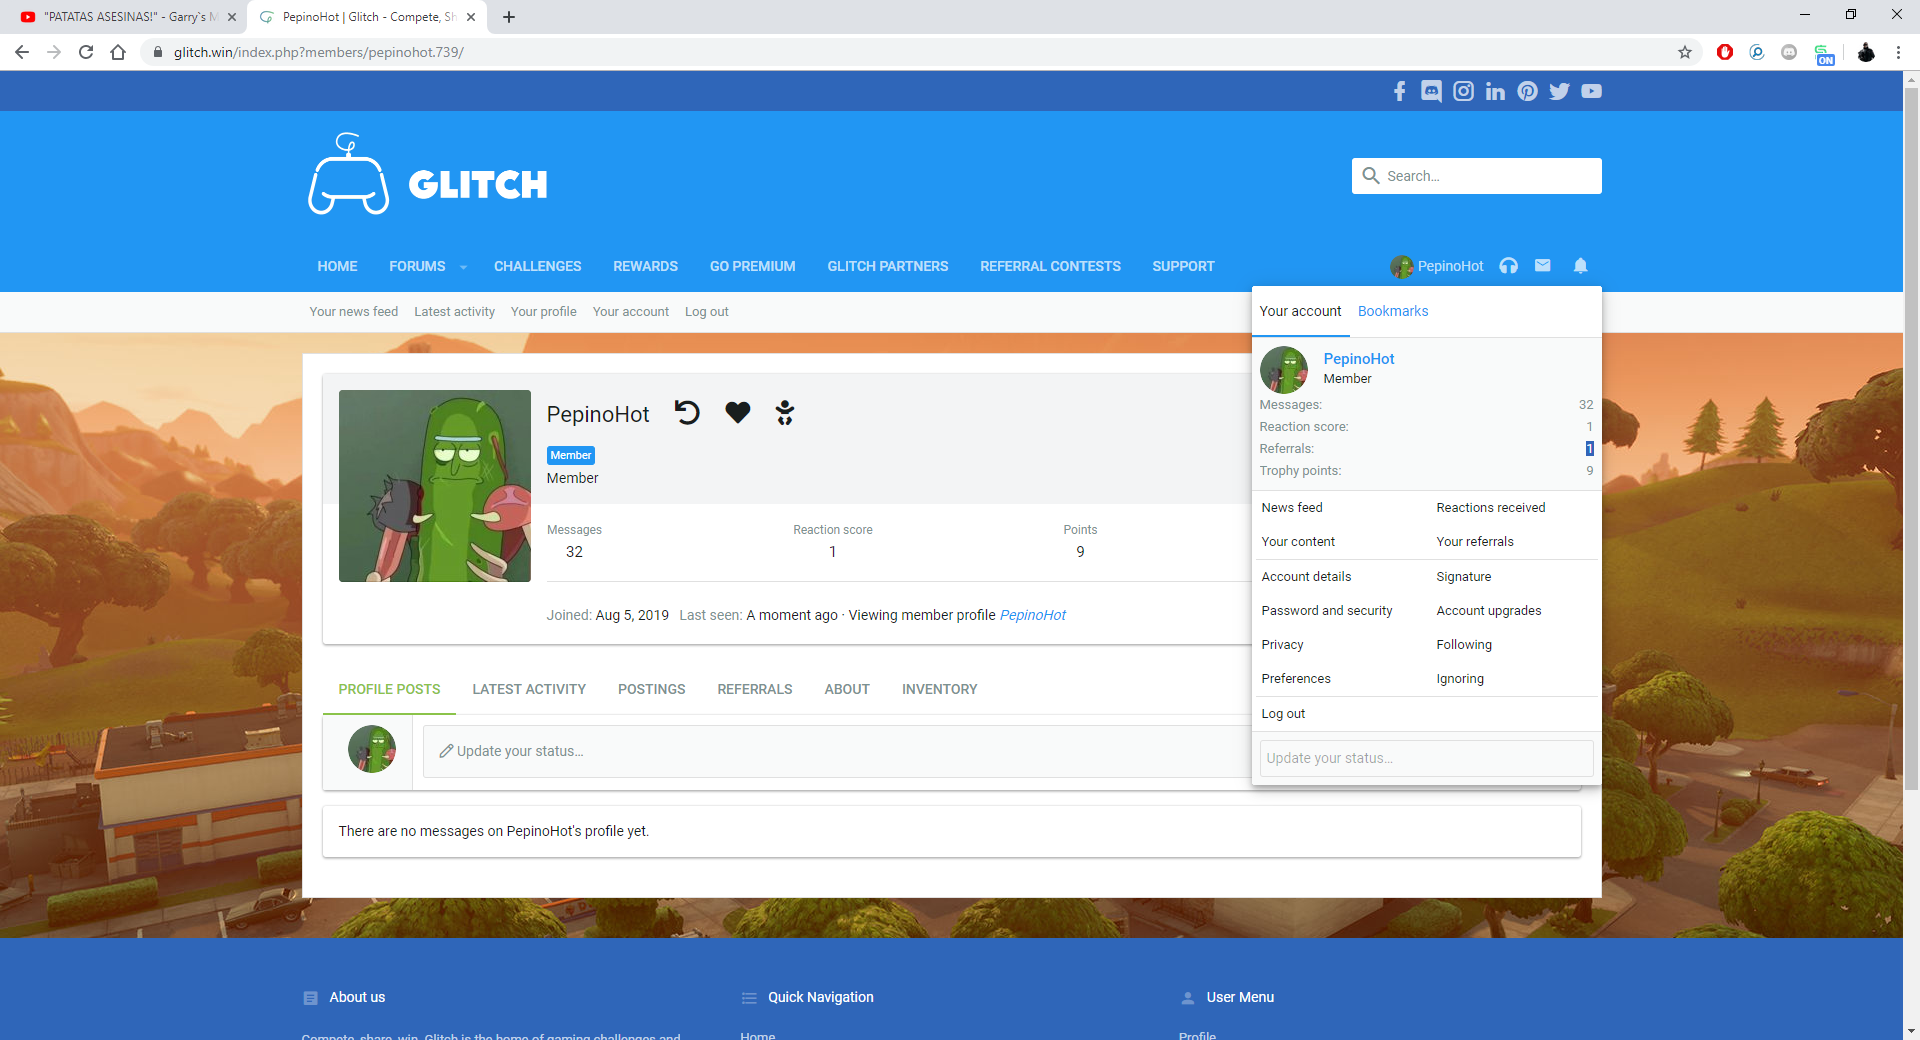Open the Inventory profile tab
Image resolution: width=1920 pixels, height=1040 pixels.
point(939,689)
